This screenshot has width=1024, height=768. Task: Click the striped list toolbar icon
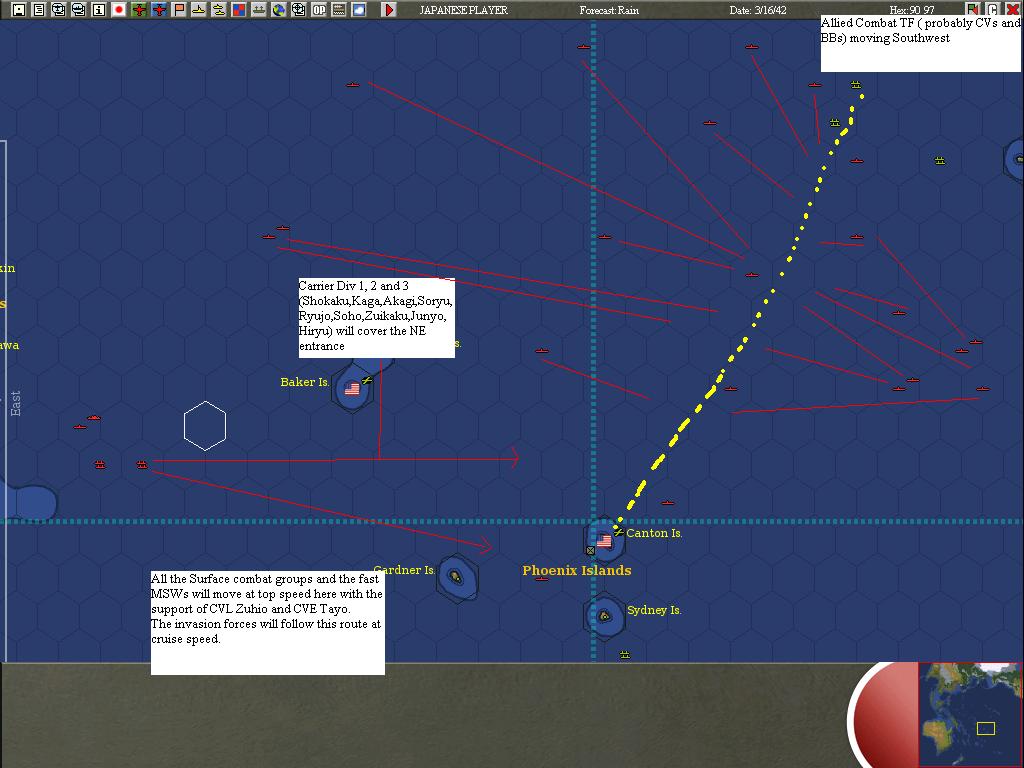point(339,10)
